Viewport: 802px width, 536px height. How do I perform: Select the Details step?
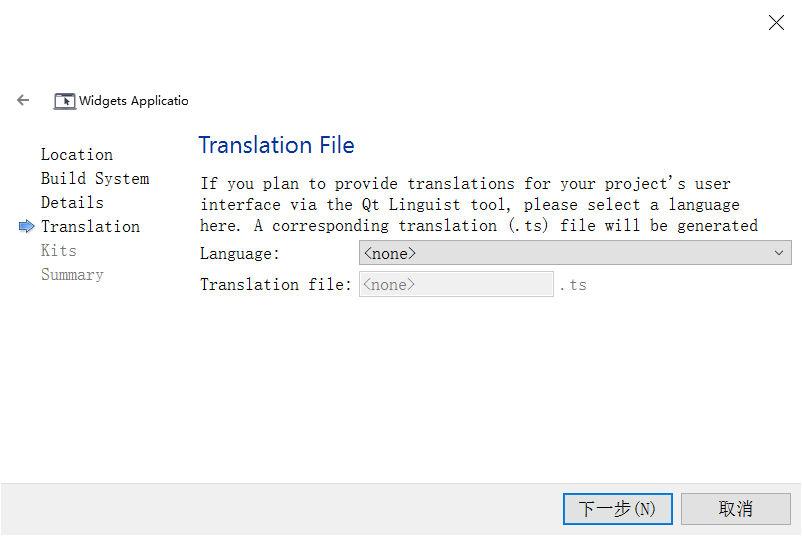(x=72, y=203)
